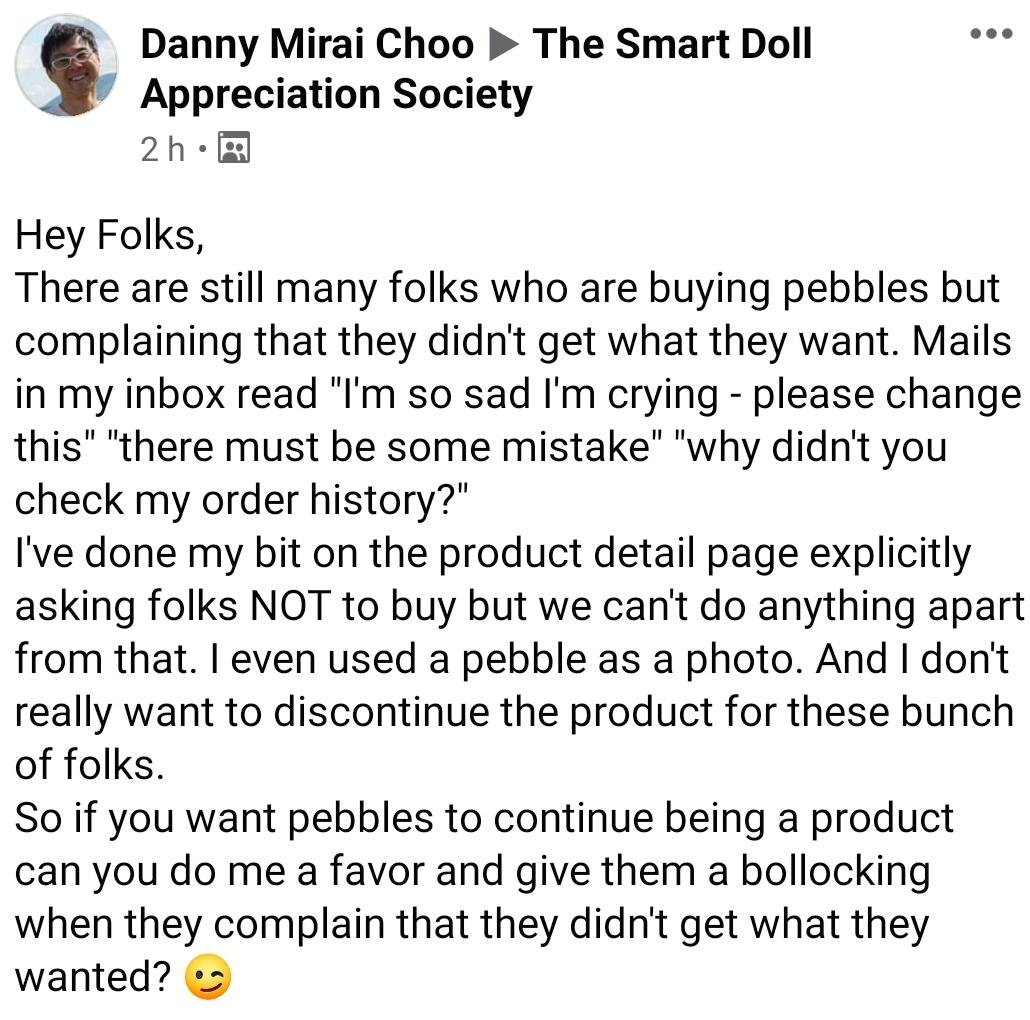Click the arrow between author and group name
This screenshot has height=1020, width=1030.
[504, 45]
